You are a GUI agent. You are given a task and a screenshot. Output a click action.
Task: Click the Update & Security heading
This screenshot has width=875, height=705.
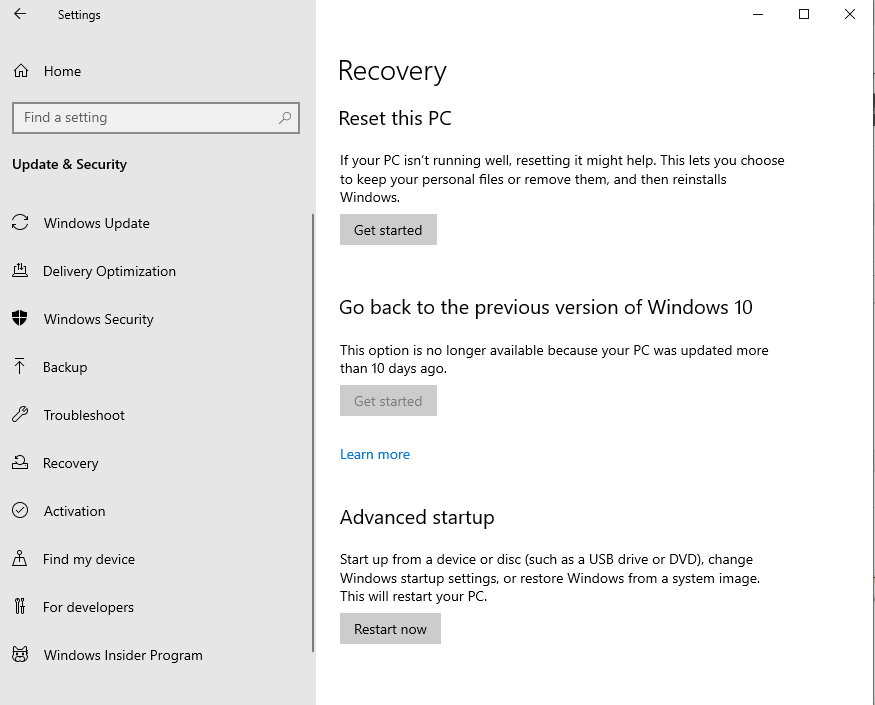click(x=70, y=164)
